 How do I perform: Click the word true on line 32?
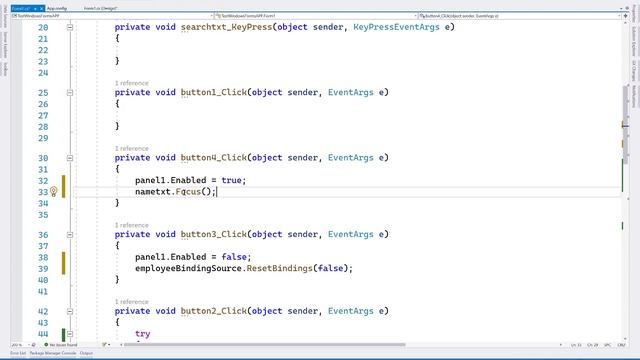(231, 180)
